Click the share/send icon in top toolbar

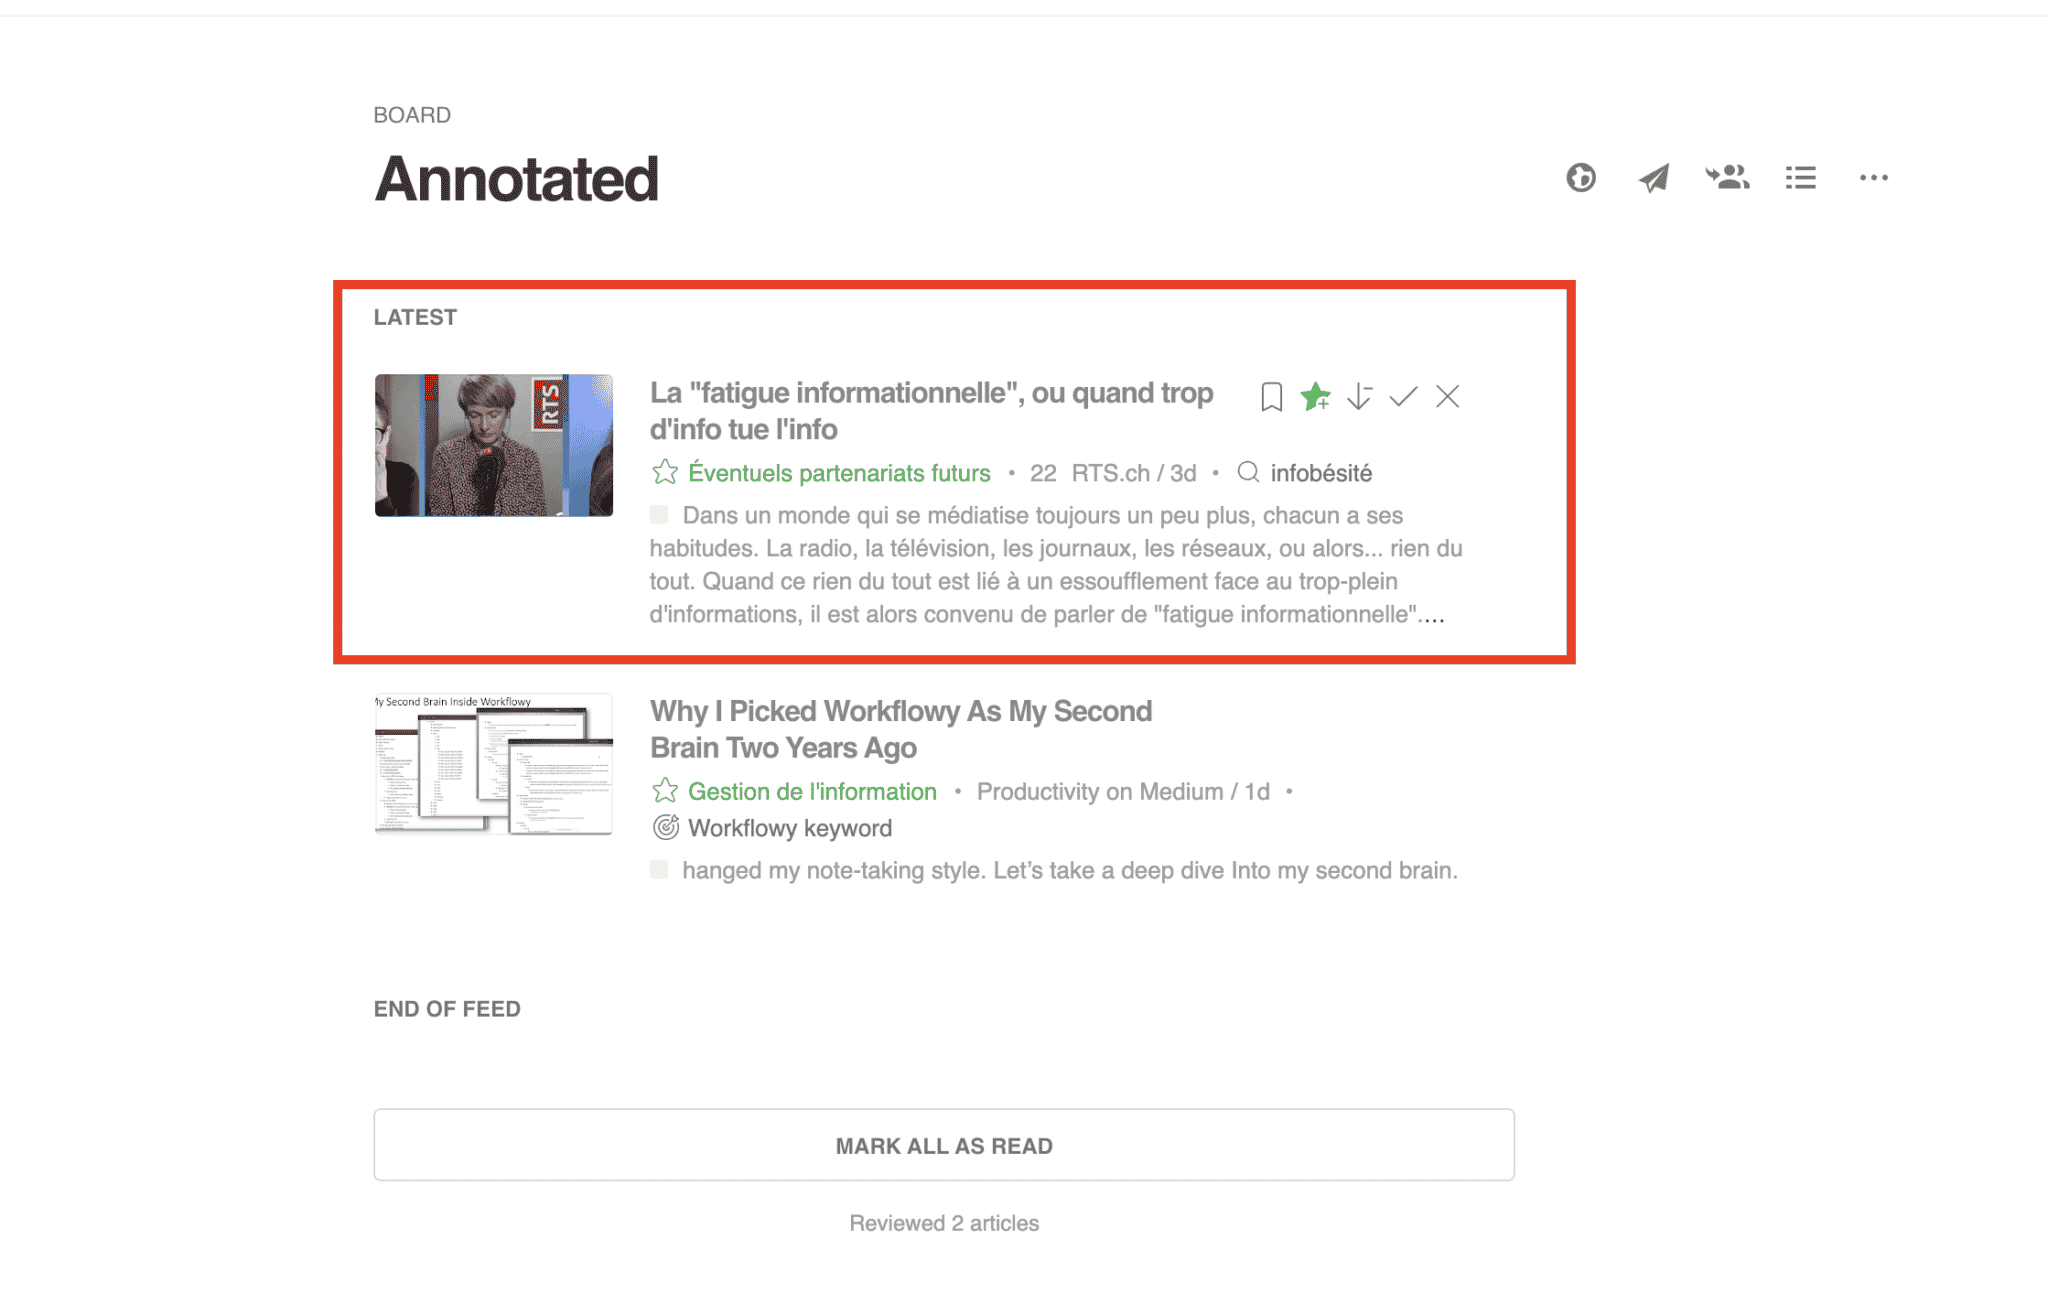[1654, 178]
